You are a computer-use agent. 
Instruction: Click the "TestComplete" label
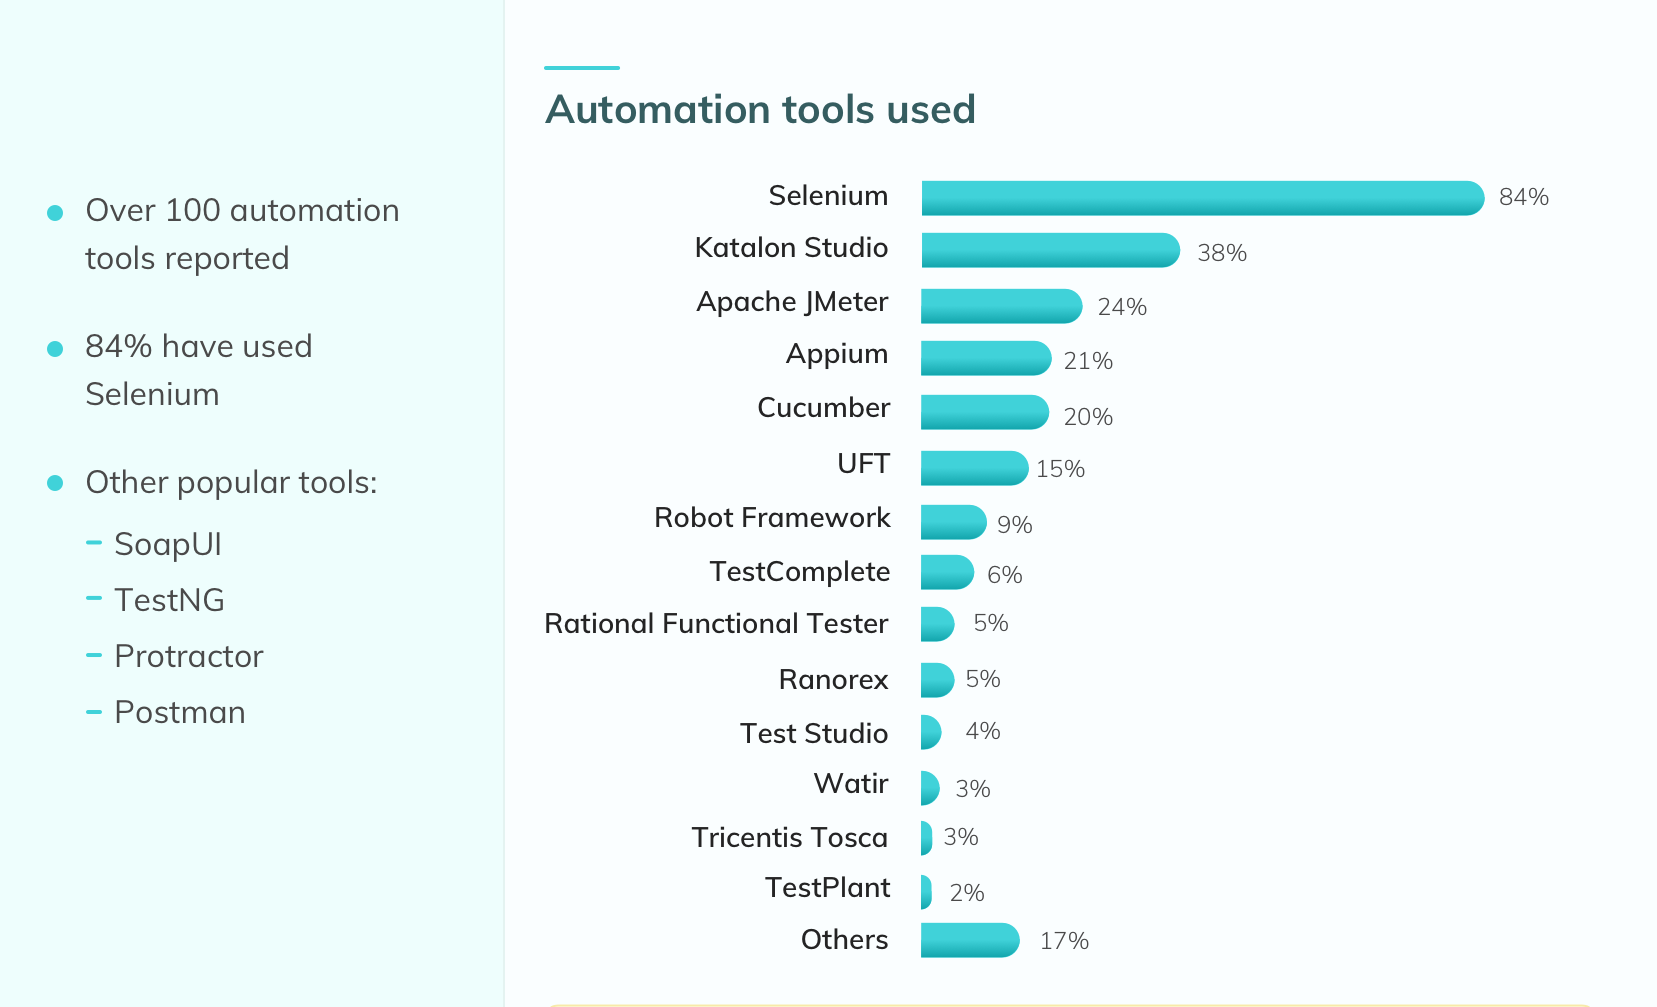(x=799, y=572)
